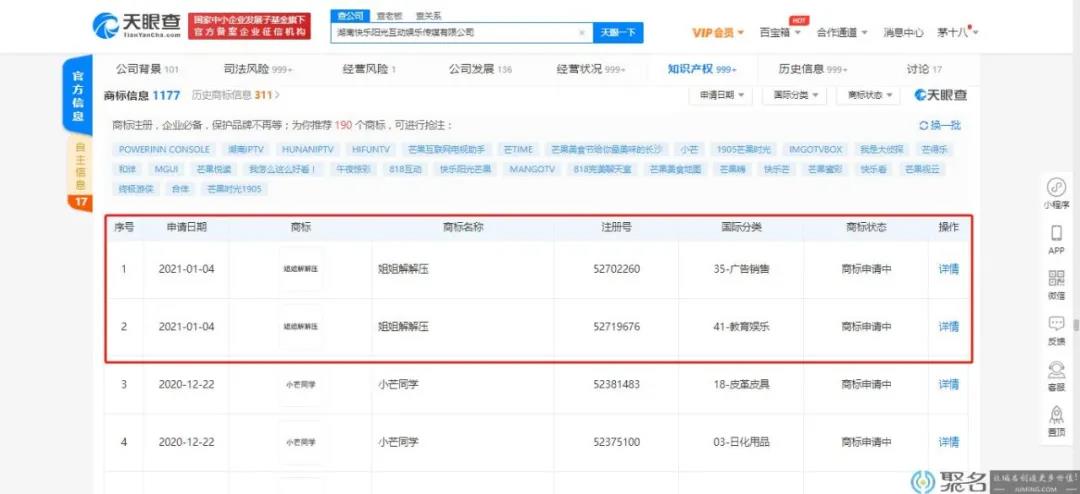
Task: Open the 反馈 feedback chat icon
Action: tap(1056, 323)
